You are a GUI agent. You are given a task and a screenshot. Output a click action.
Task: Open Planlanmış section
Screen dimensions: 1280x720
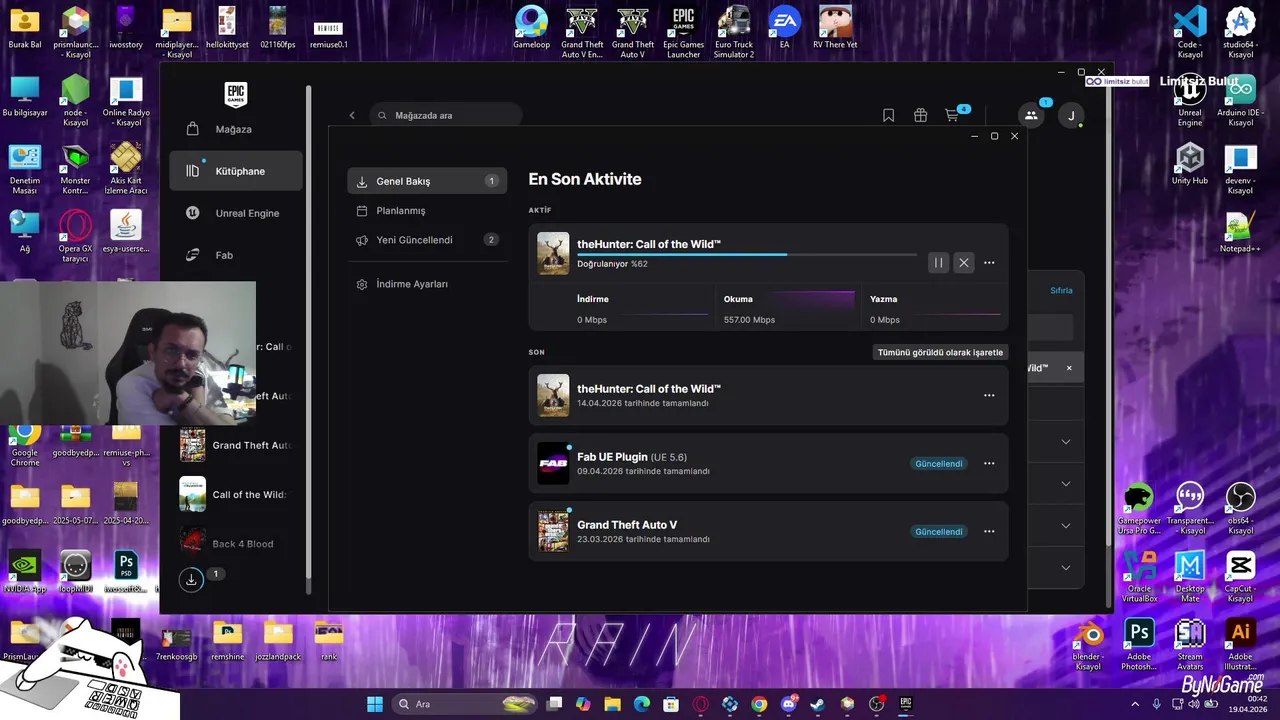click(427, 211)
